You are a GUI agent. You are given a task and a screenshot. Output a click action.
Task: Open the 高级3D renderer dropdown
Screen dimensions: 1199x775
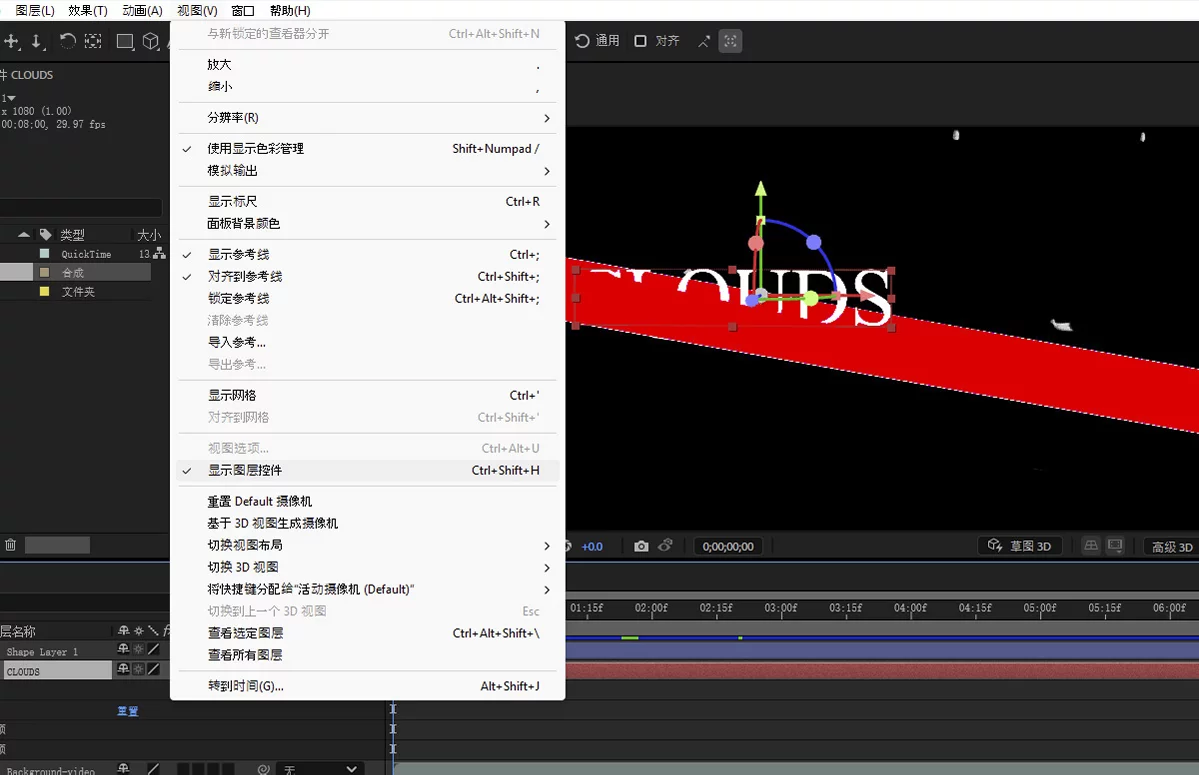pyautogui.click(x=1171, y=546)
